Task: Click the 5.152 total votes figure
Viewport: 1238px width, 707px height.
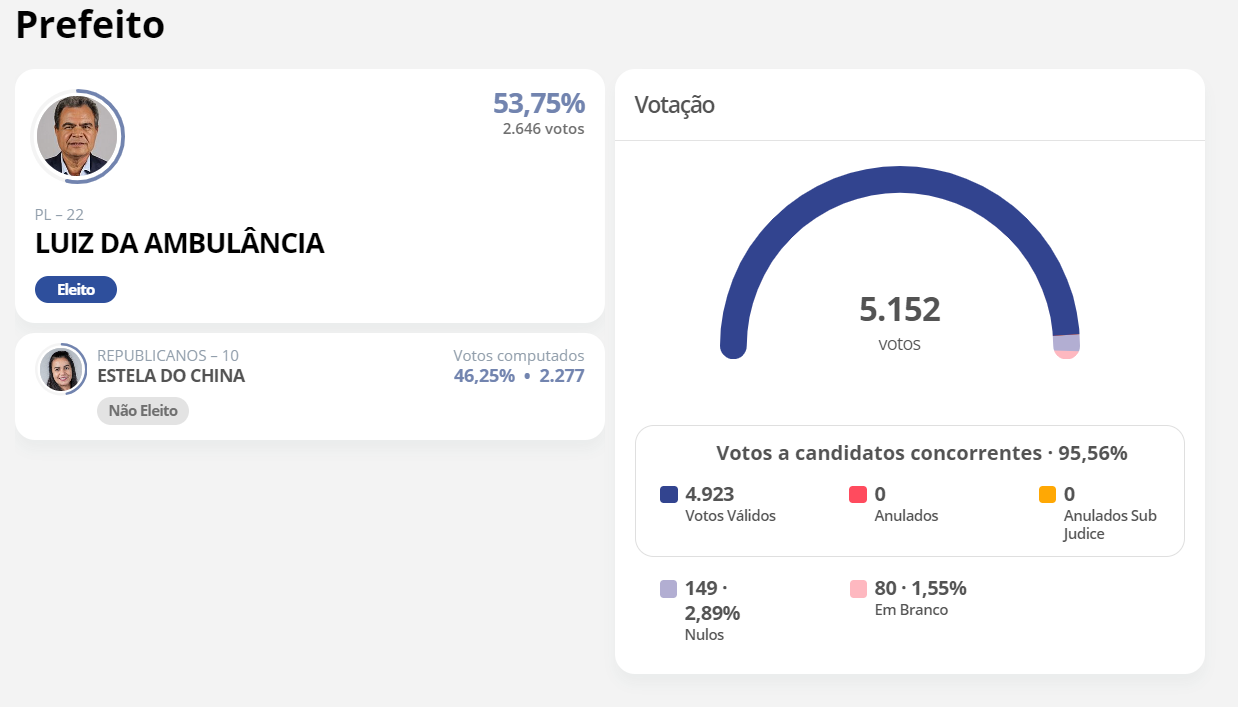Action: click(900, 309)
